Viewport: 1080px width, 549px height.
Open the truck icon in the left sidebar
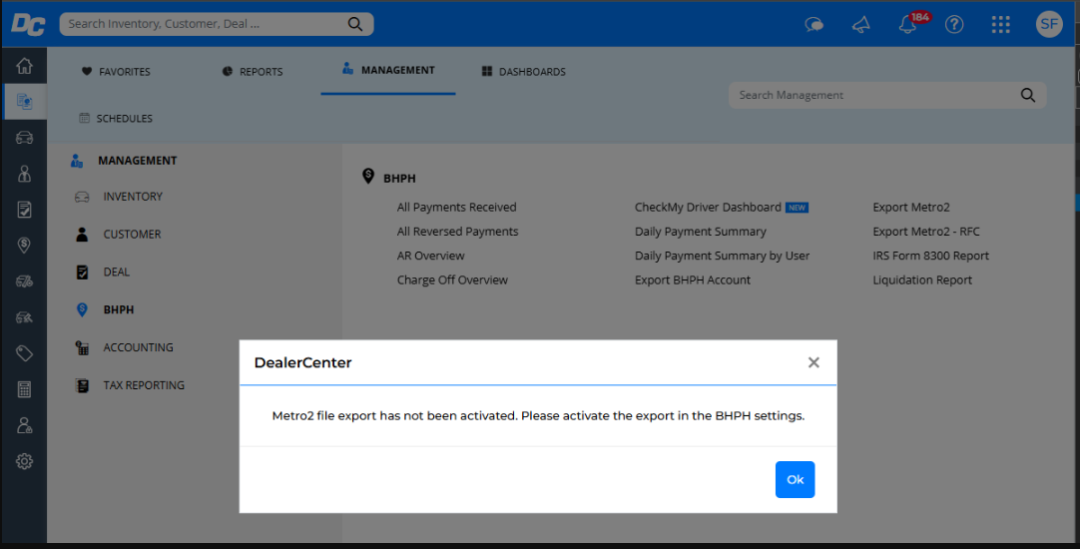click(x=24, y=281)
